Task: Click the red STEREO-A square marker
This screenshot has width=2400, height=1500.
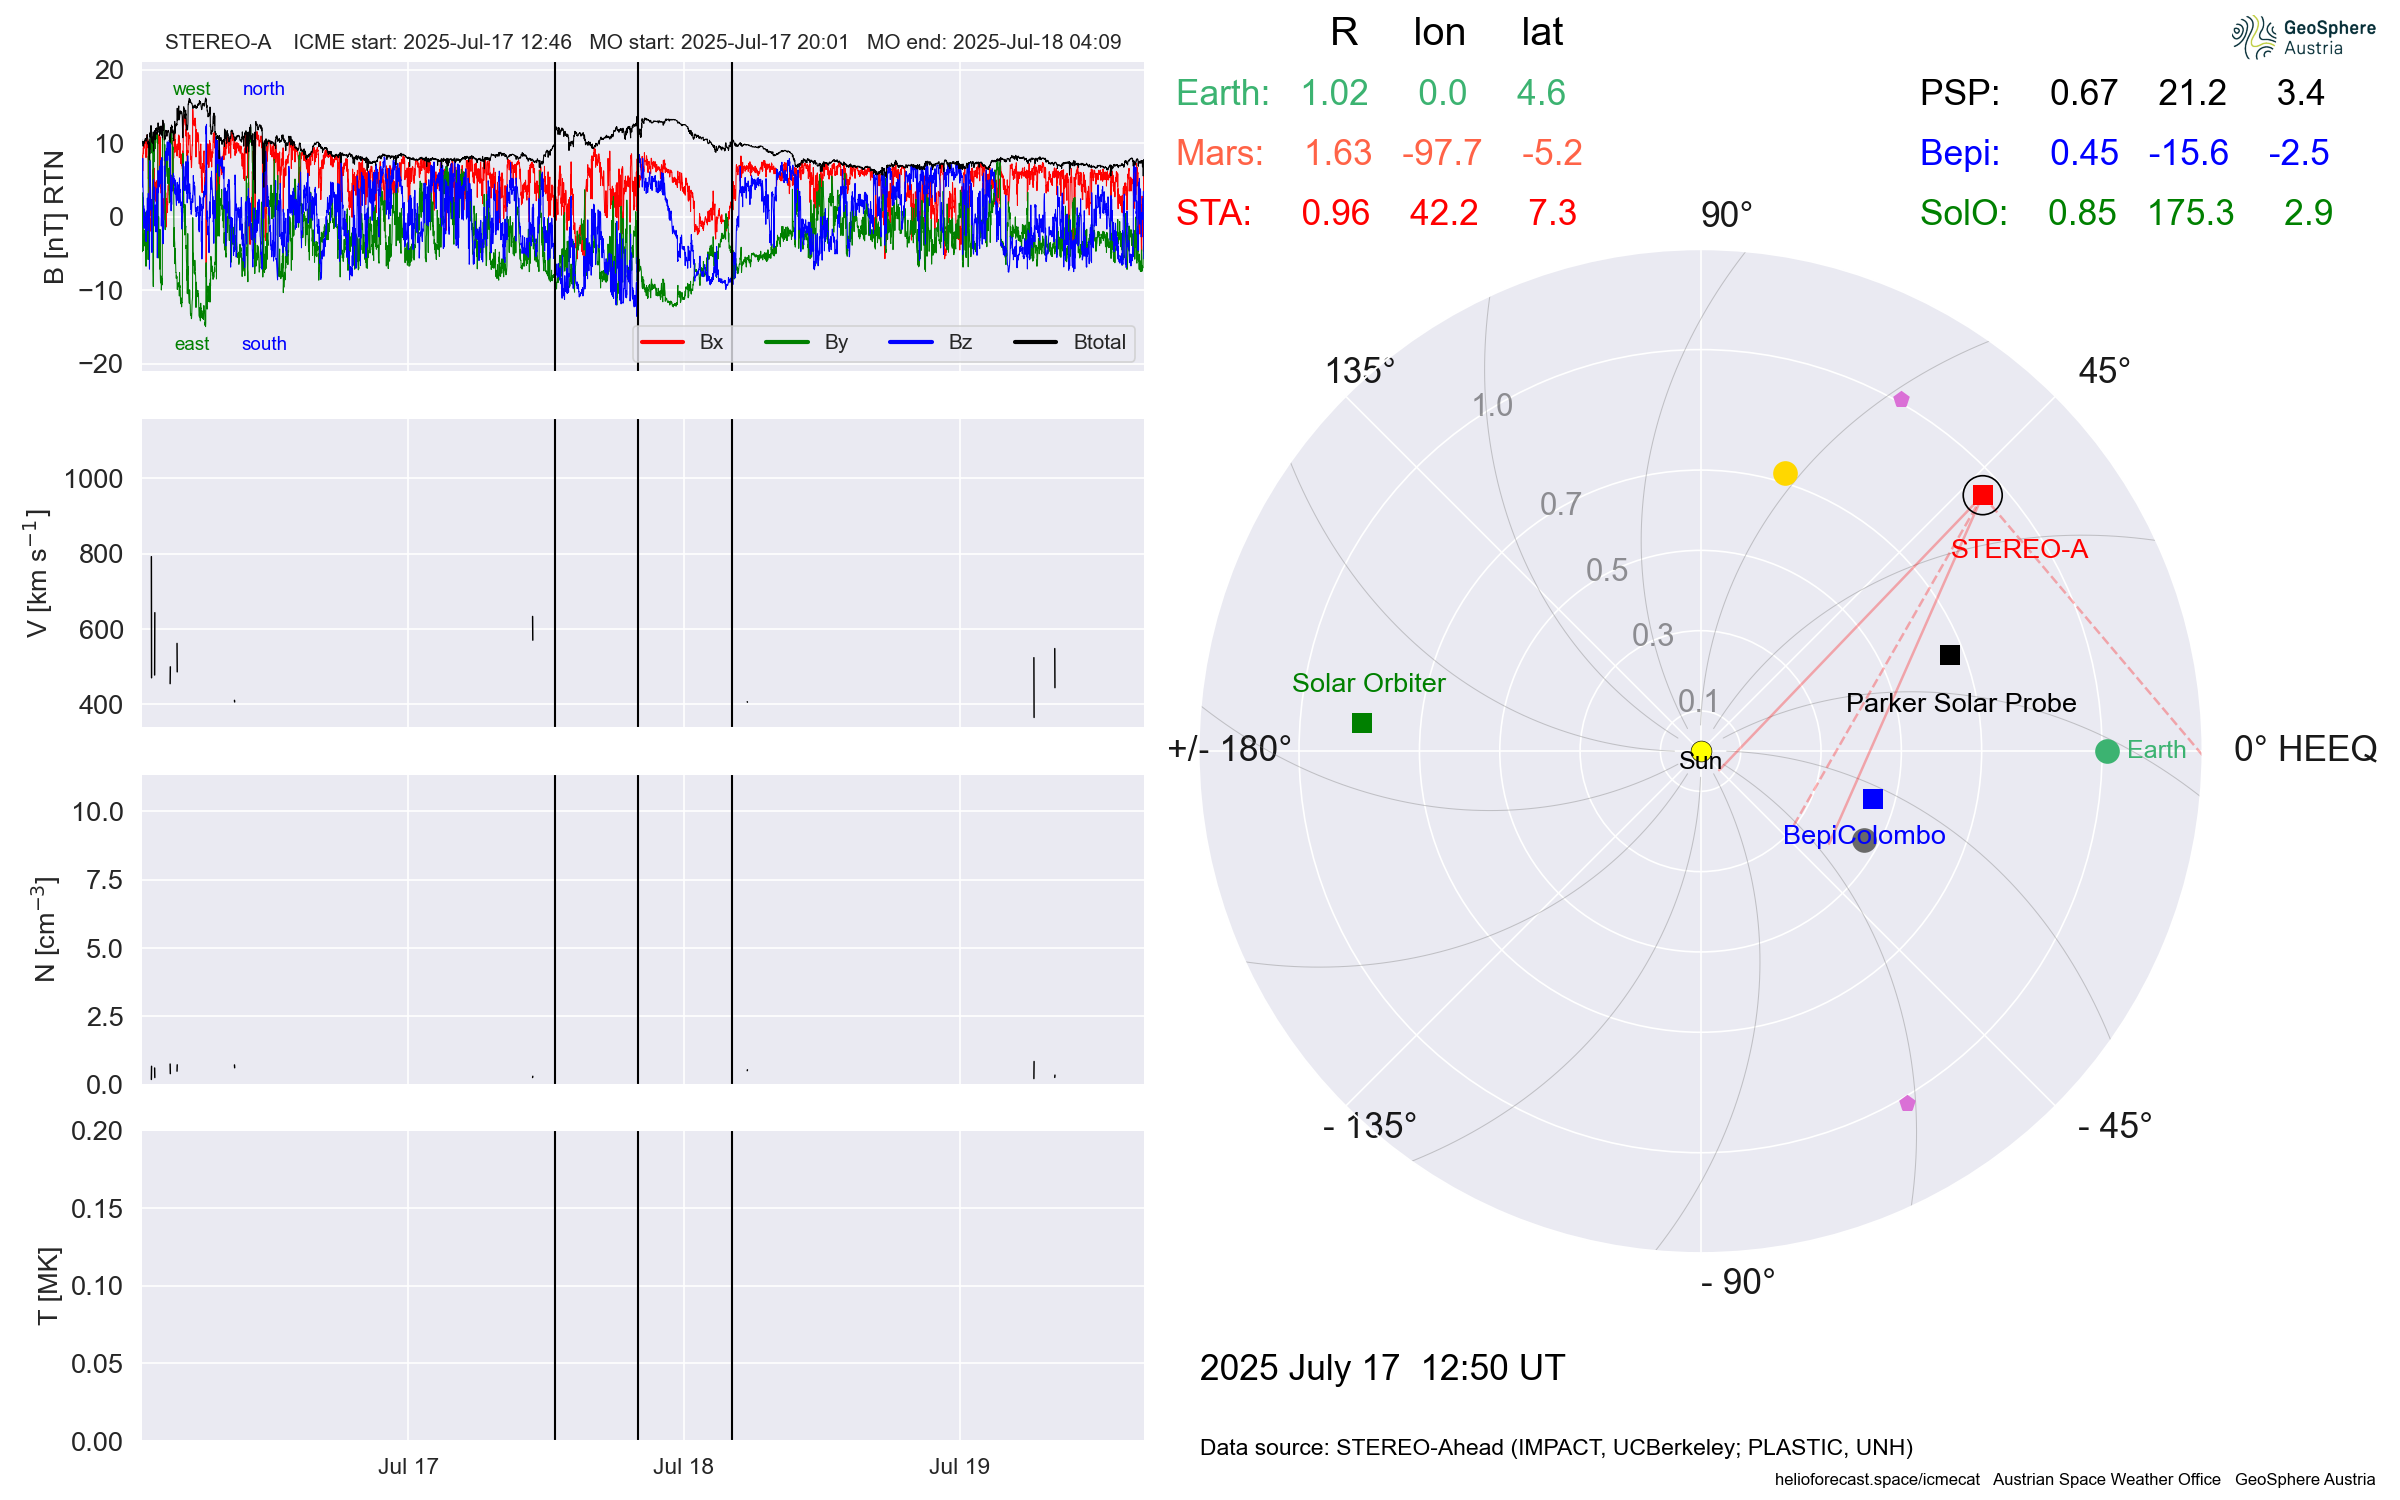Action: click(x=1982, y=495)
